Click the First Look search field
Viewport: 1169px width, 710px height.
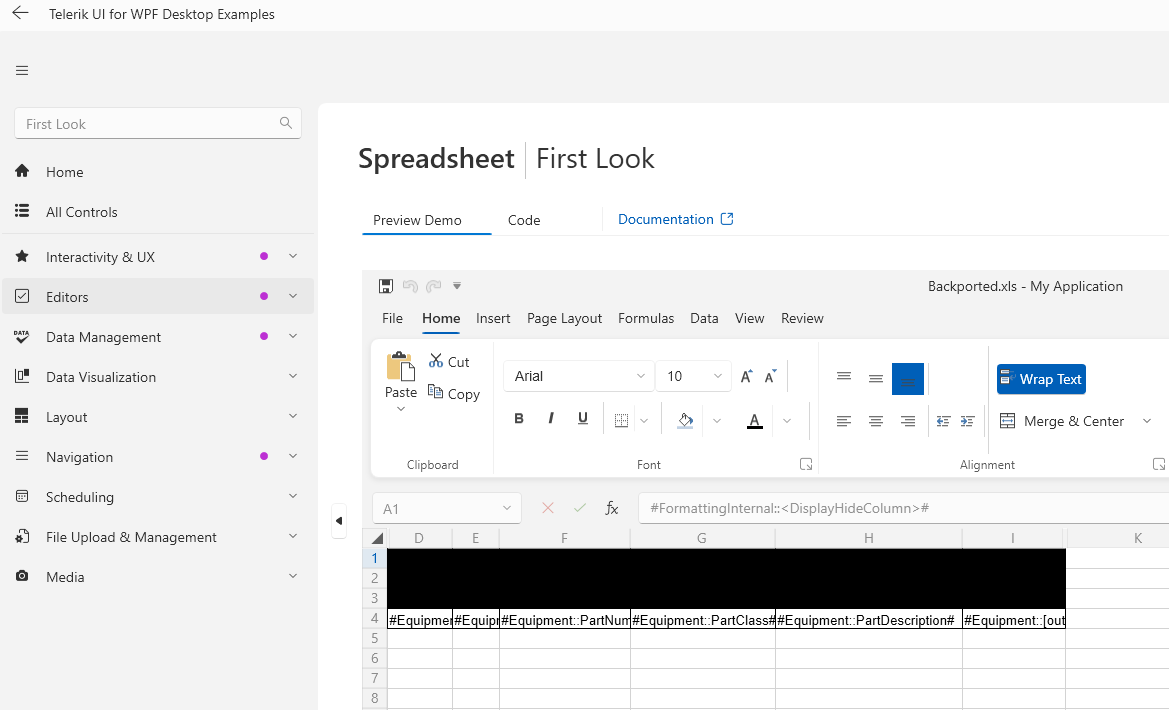[148, 124]
